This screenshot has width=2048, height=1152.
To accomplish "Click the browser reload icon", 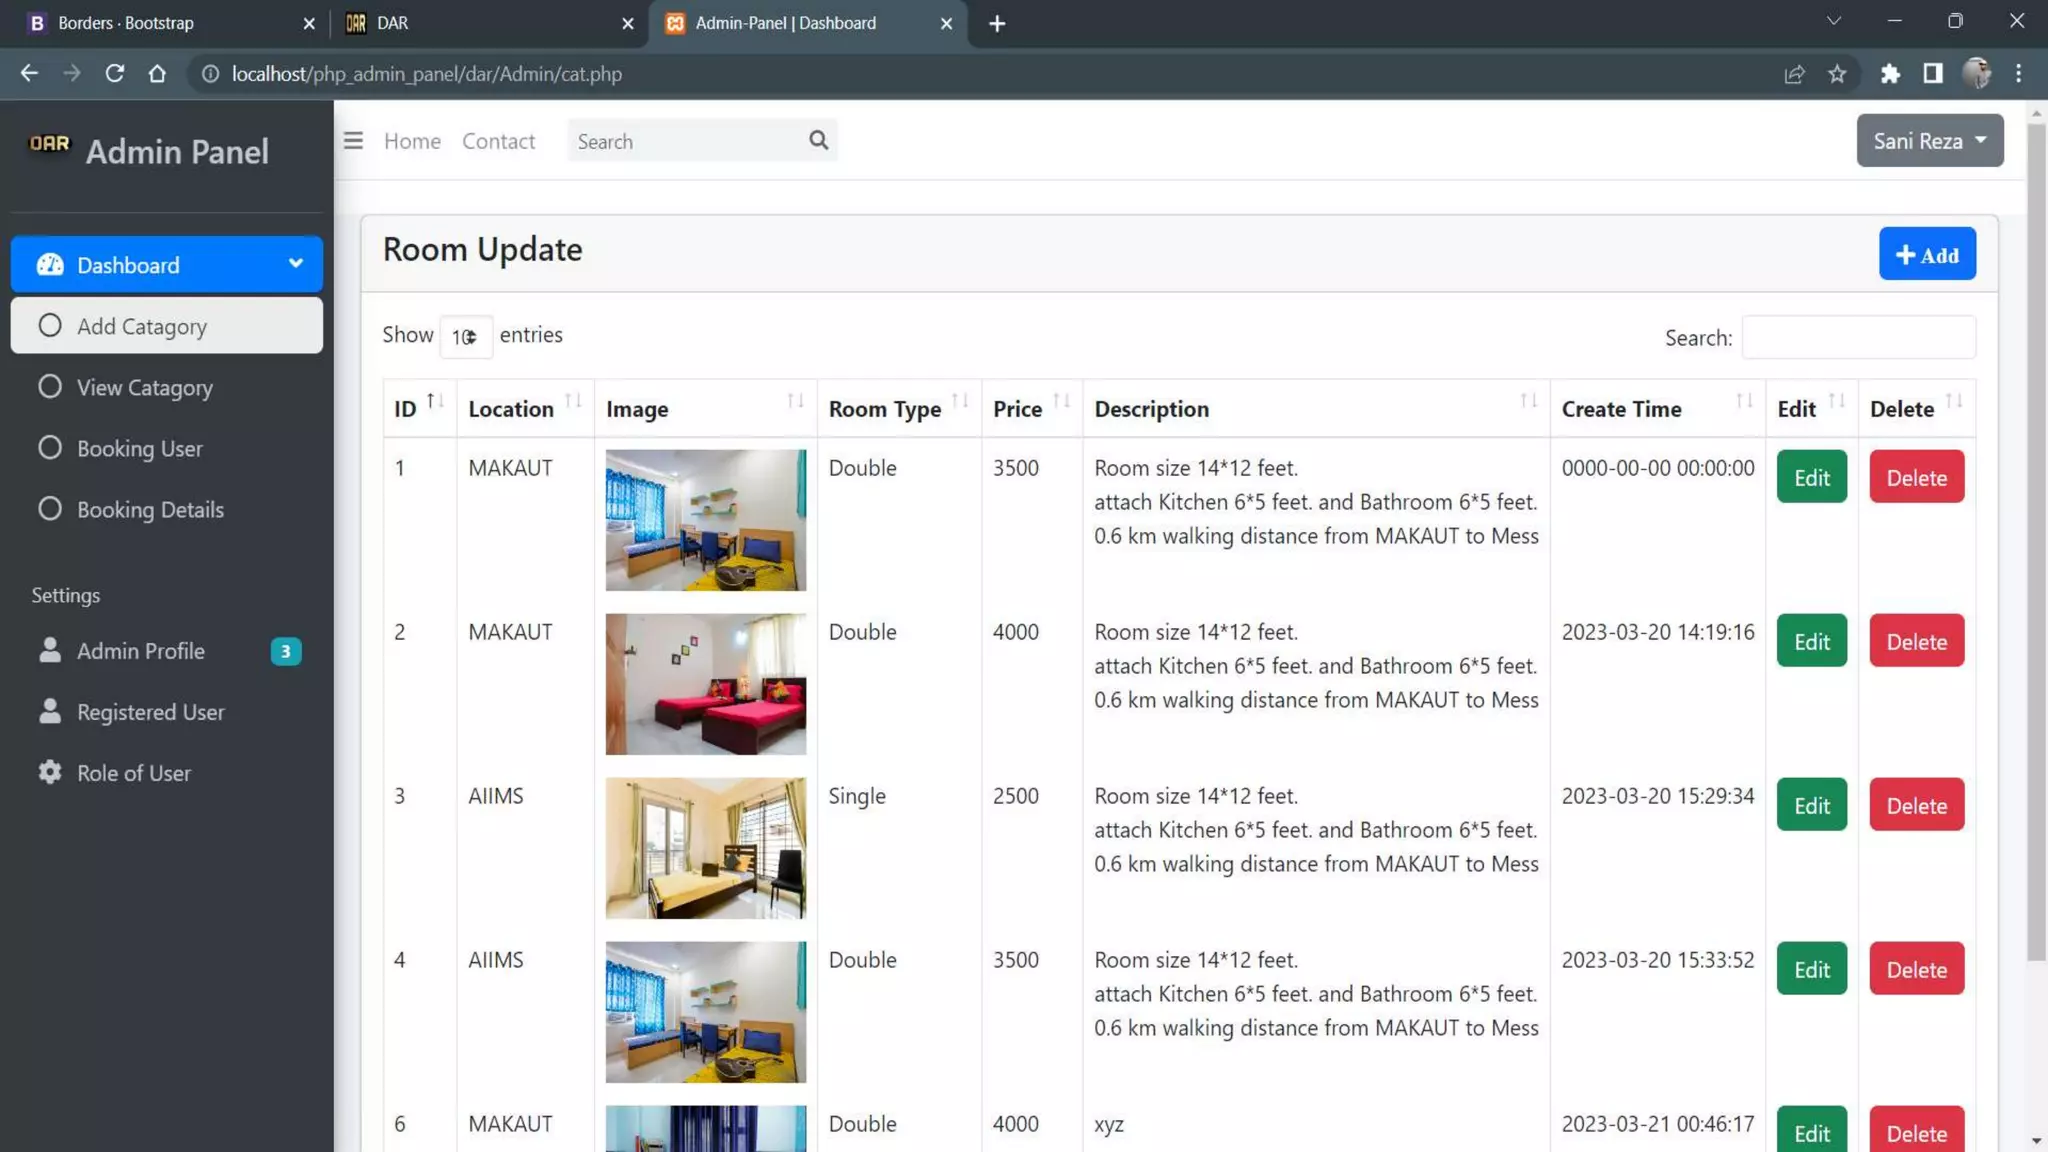I will coord(115,74).
